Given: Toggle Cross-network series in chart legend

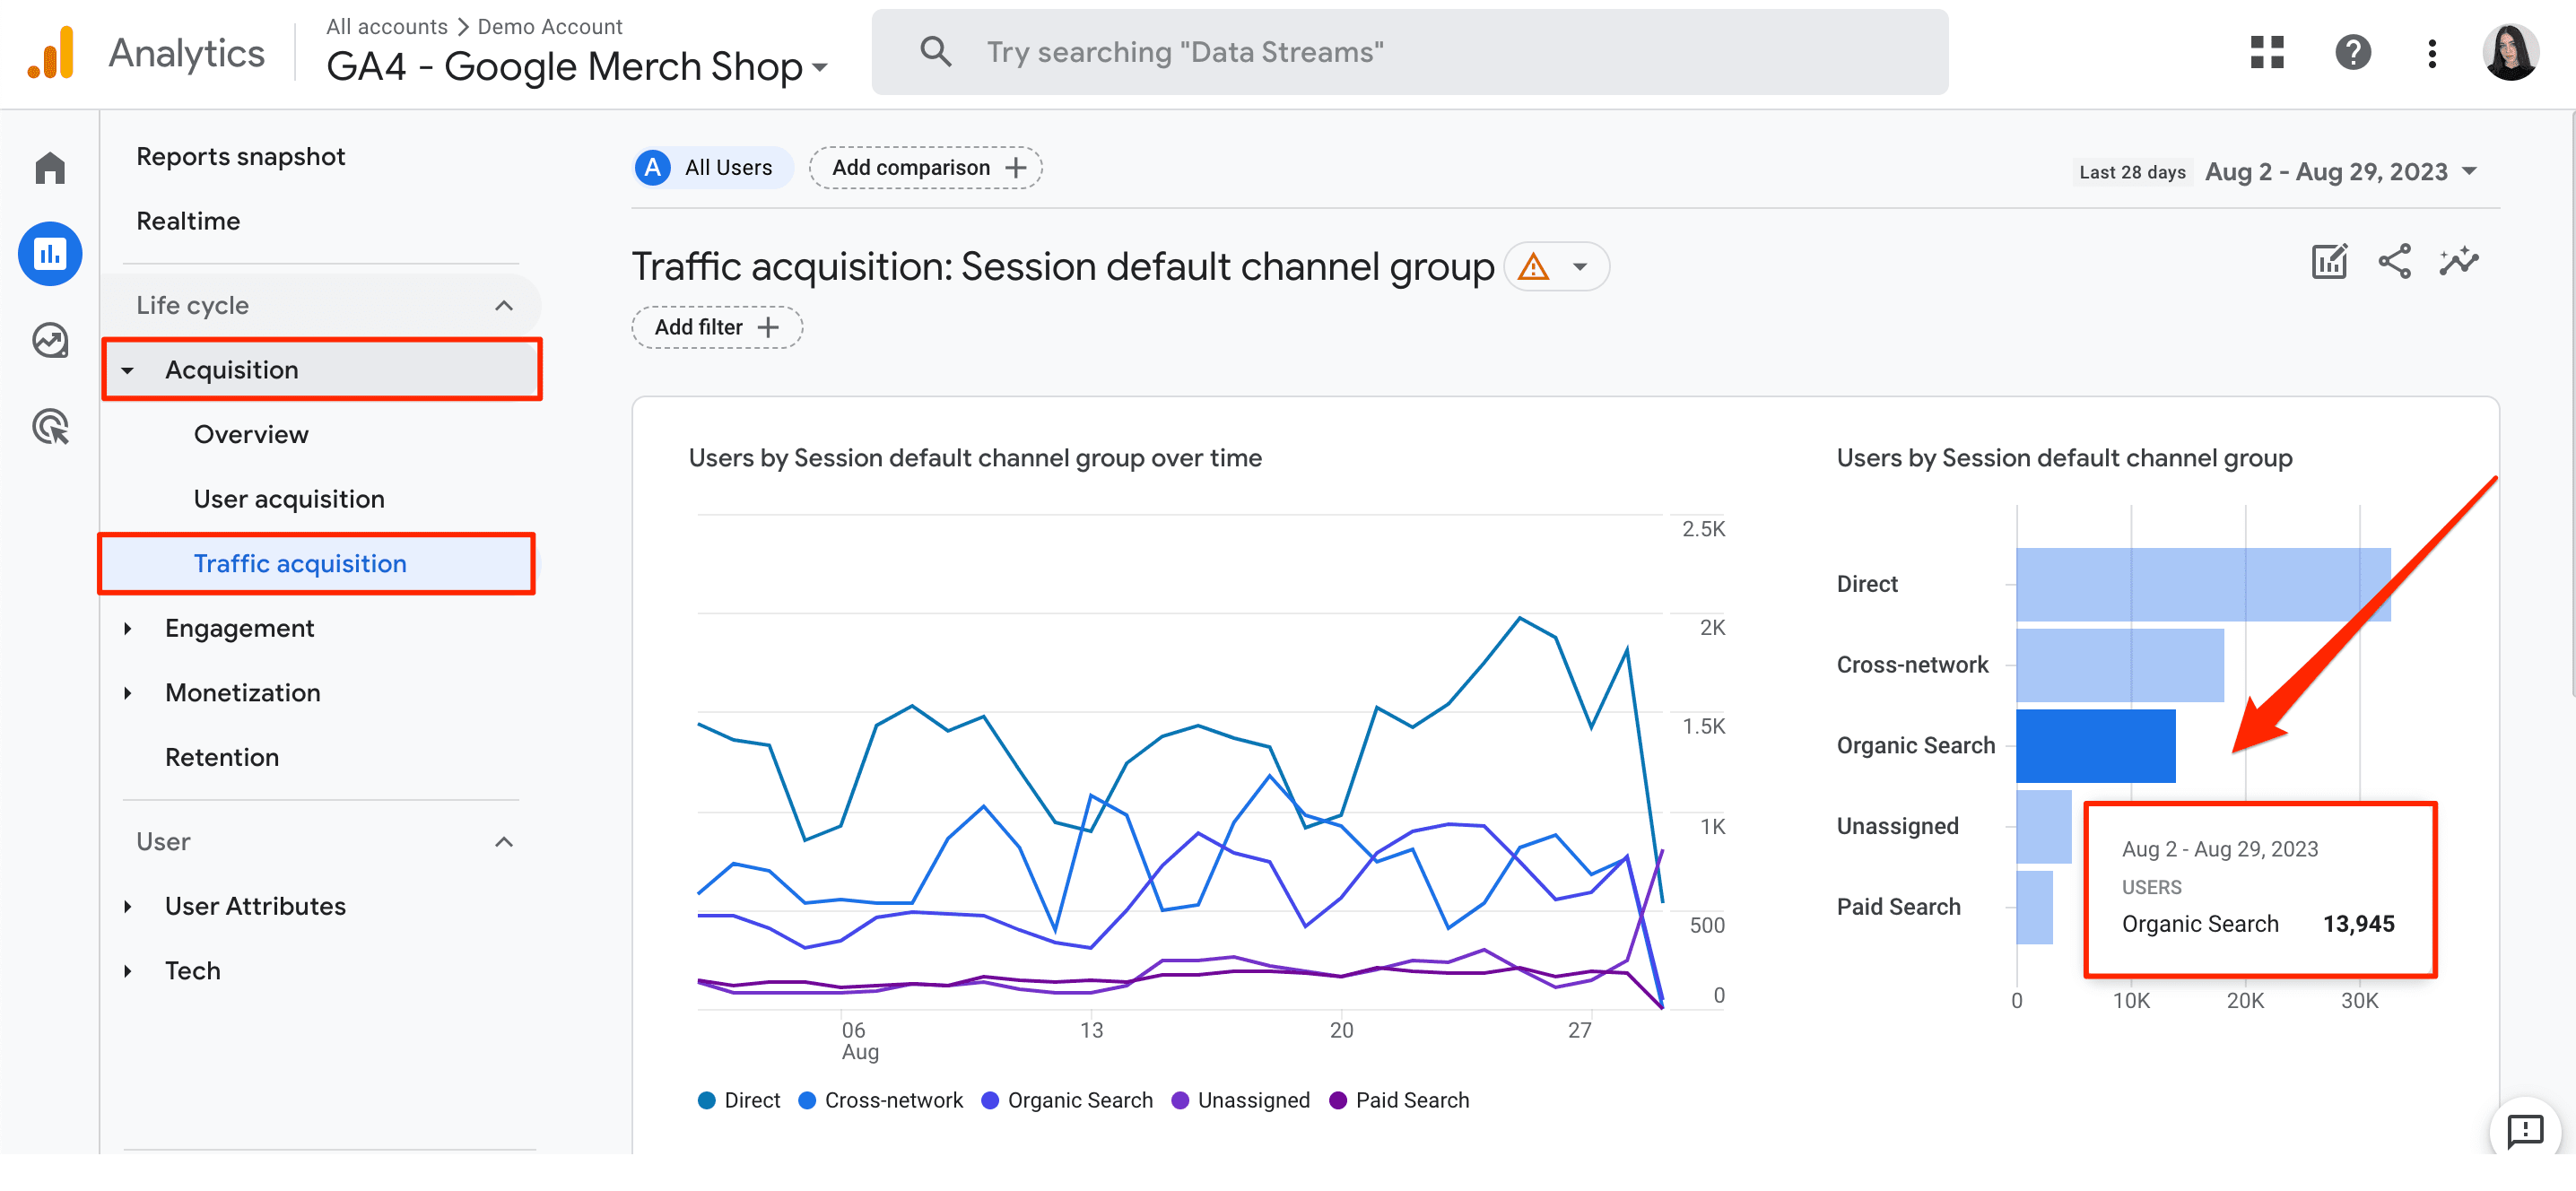Looking at the screenshot, I should click(x=880, y=1100).
